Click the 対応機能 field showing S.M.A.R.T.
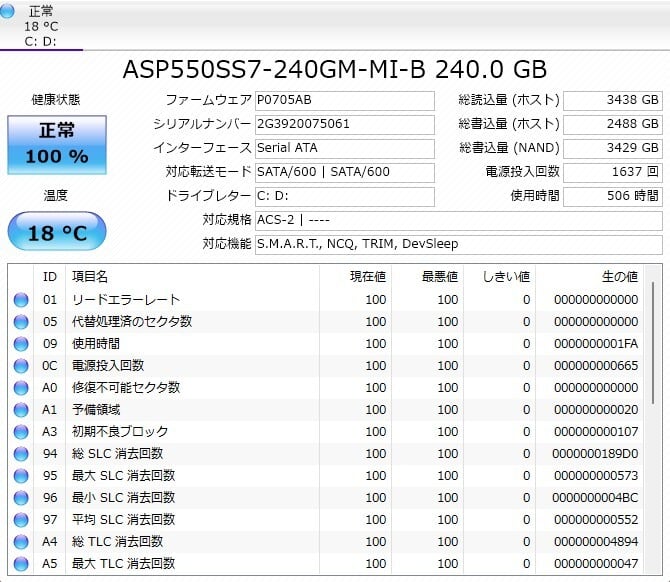 click(x=457, y=244)
